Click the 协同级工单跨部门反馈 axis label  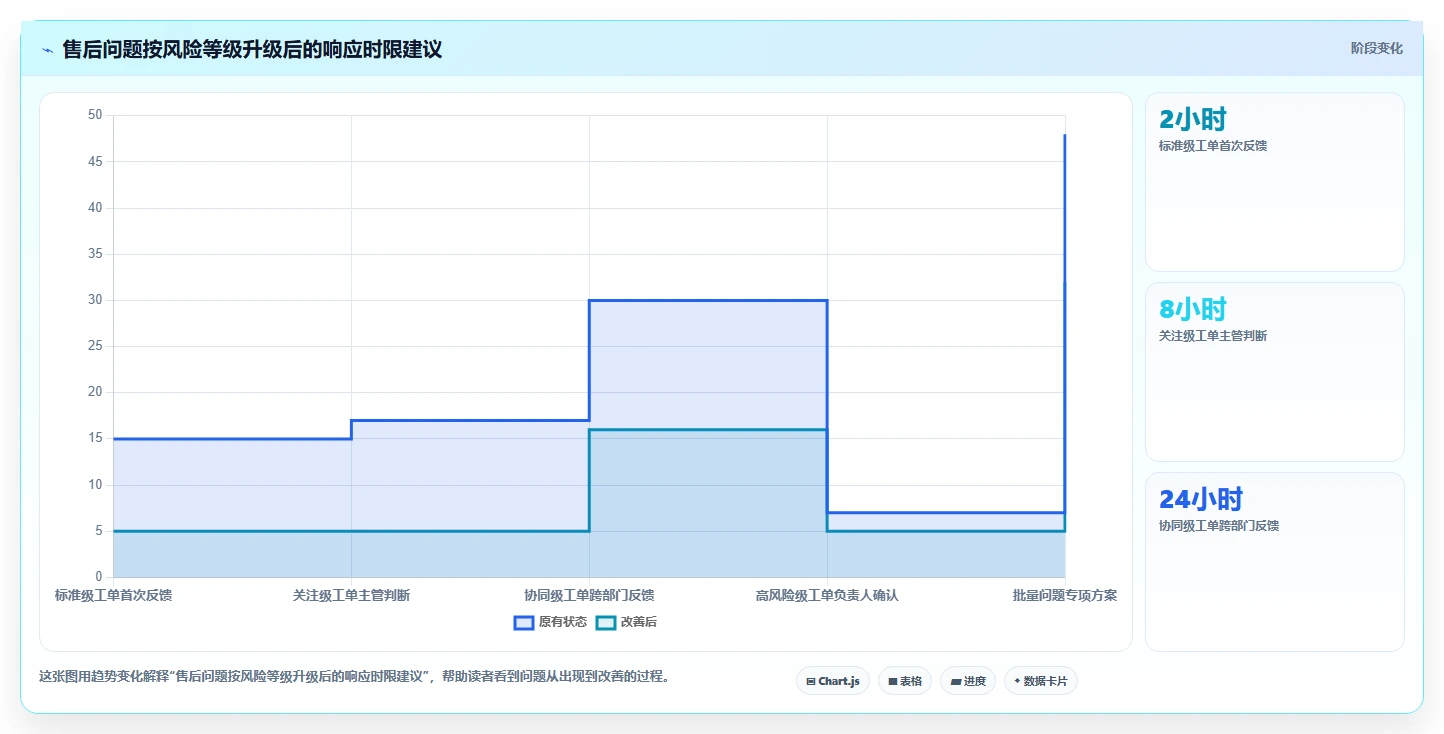[x=589, y=595]
